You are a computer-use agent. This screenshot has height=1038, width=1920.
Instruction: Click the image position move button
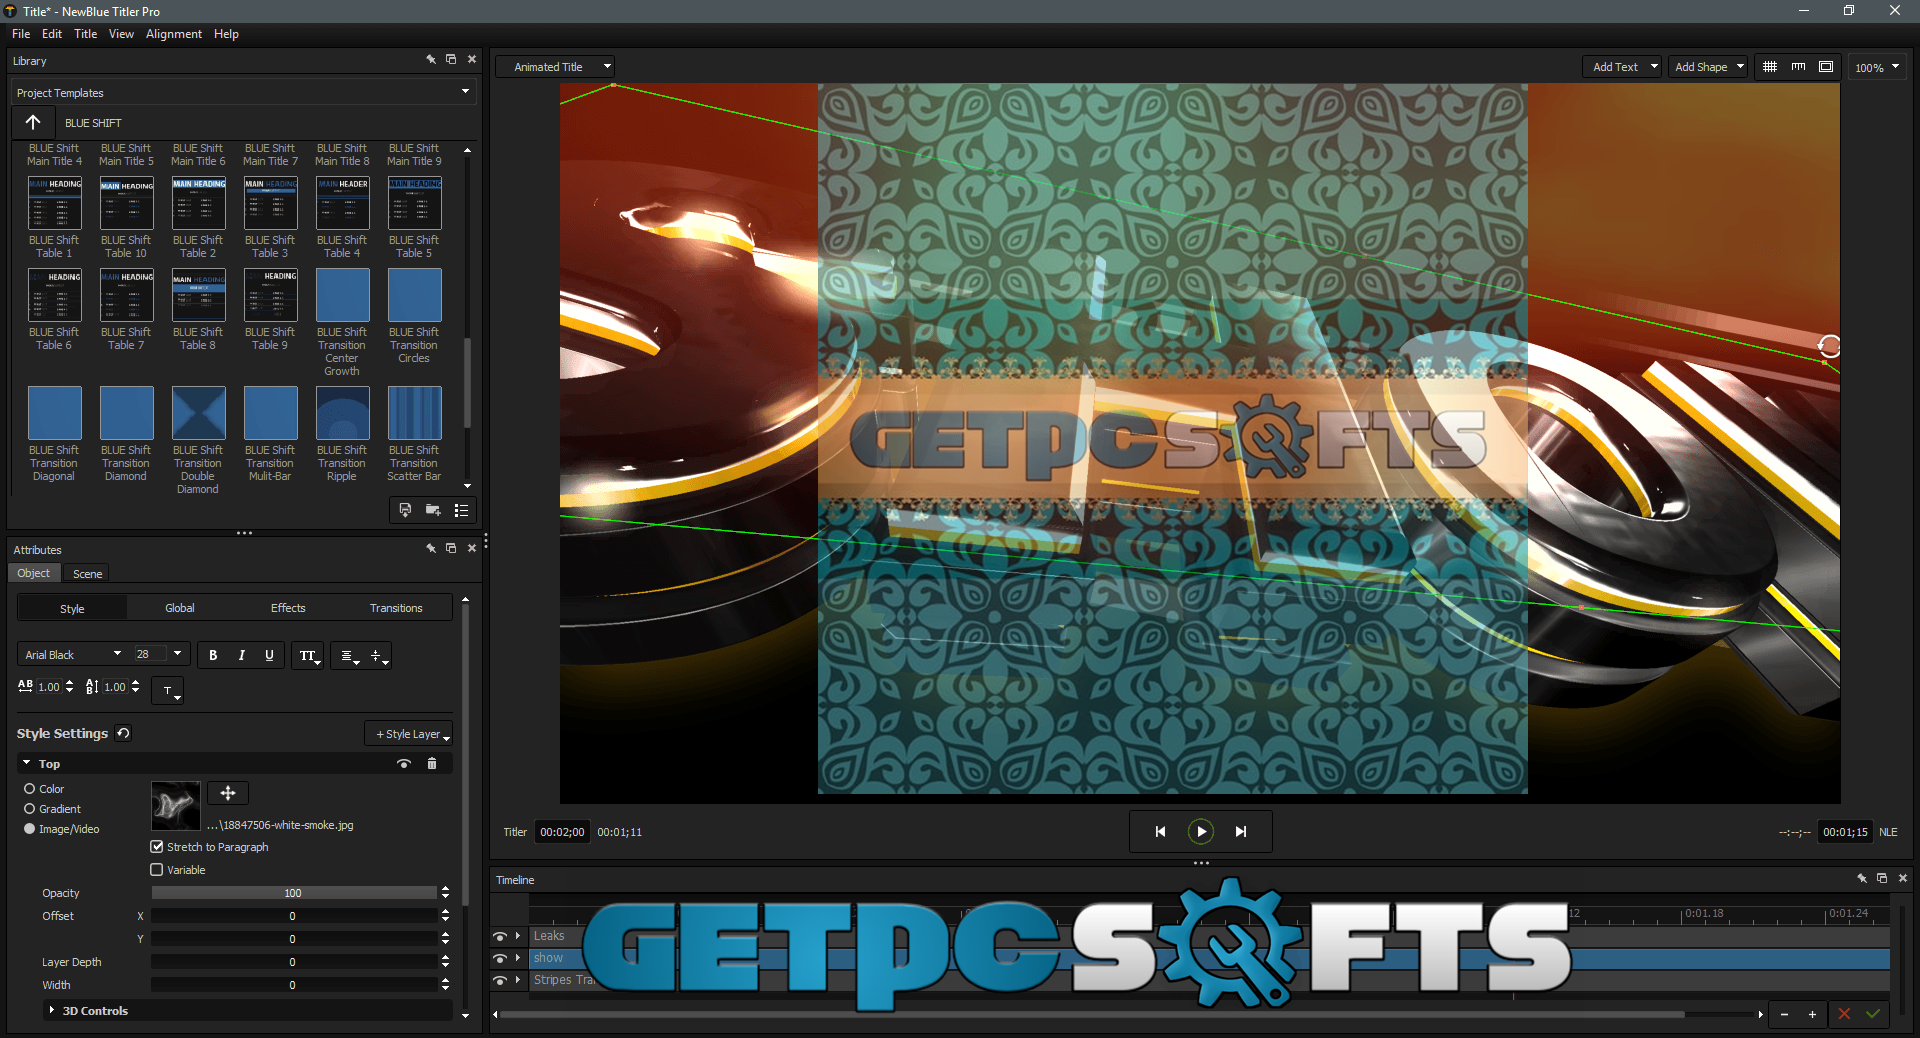(228, 793)
